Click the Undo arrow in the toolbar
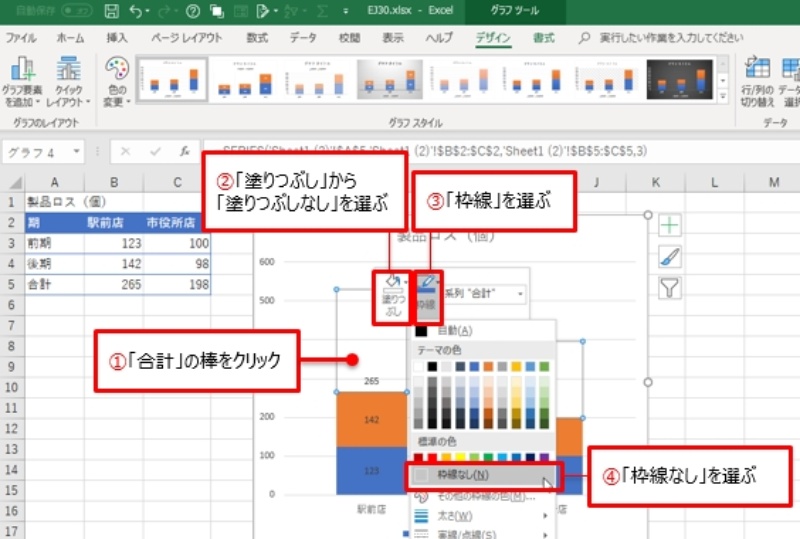The width and height of the screenshot is (800, 539). click(x=135, y=12)
